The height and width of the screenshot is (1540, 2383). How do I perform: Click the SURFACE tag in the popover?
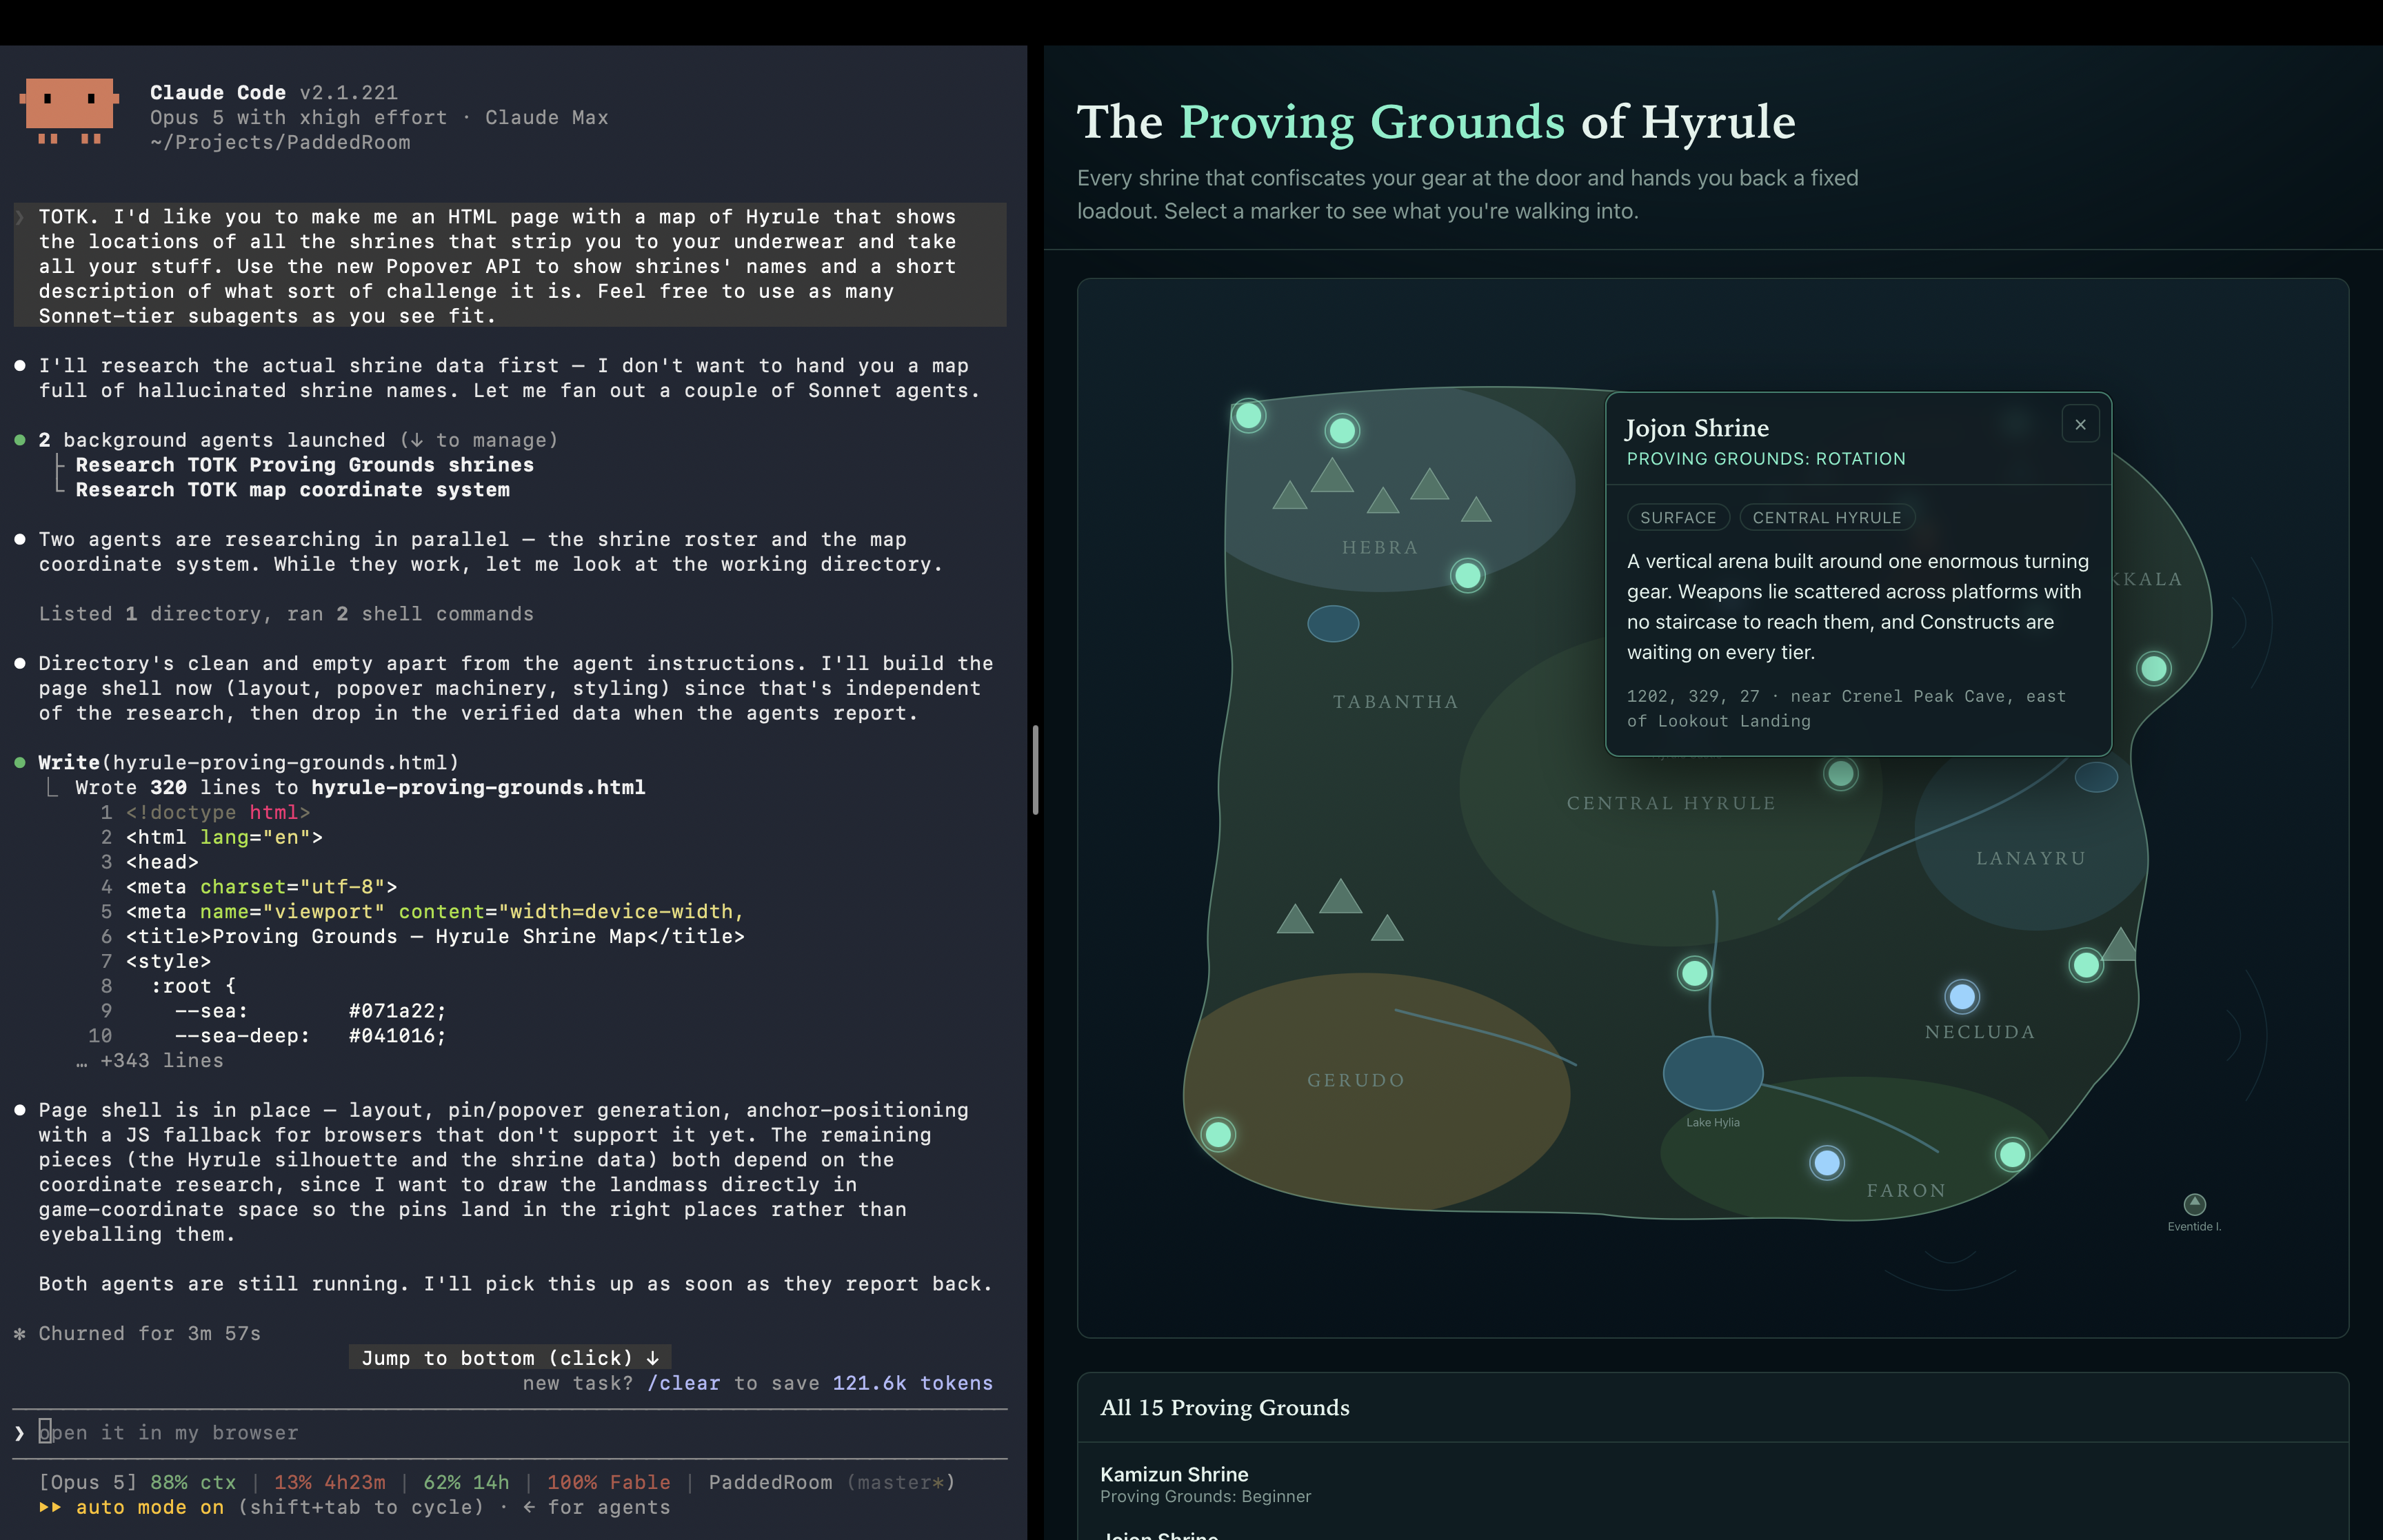pos(1678,518)
